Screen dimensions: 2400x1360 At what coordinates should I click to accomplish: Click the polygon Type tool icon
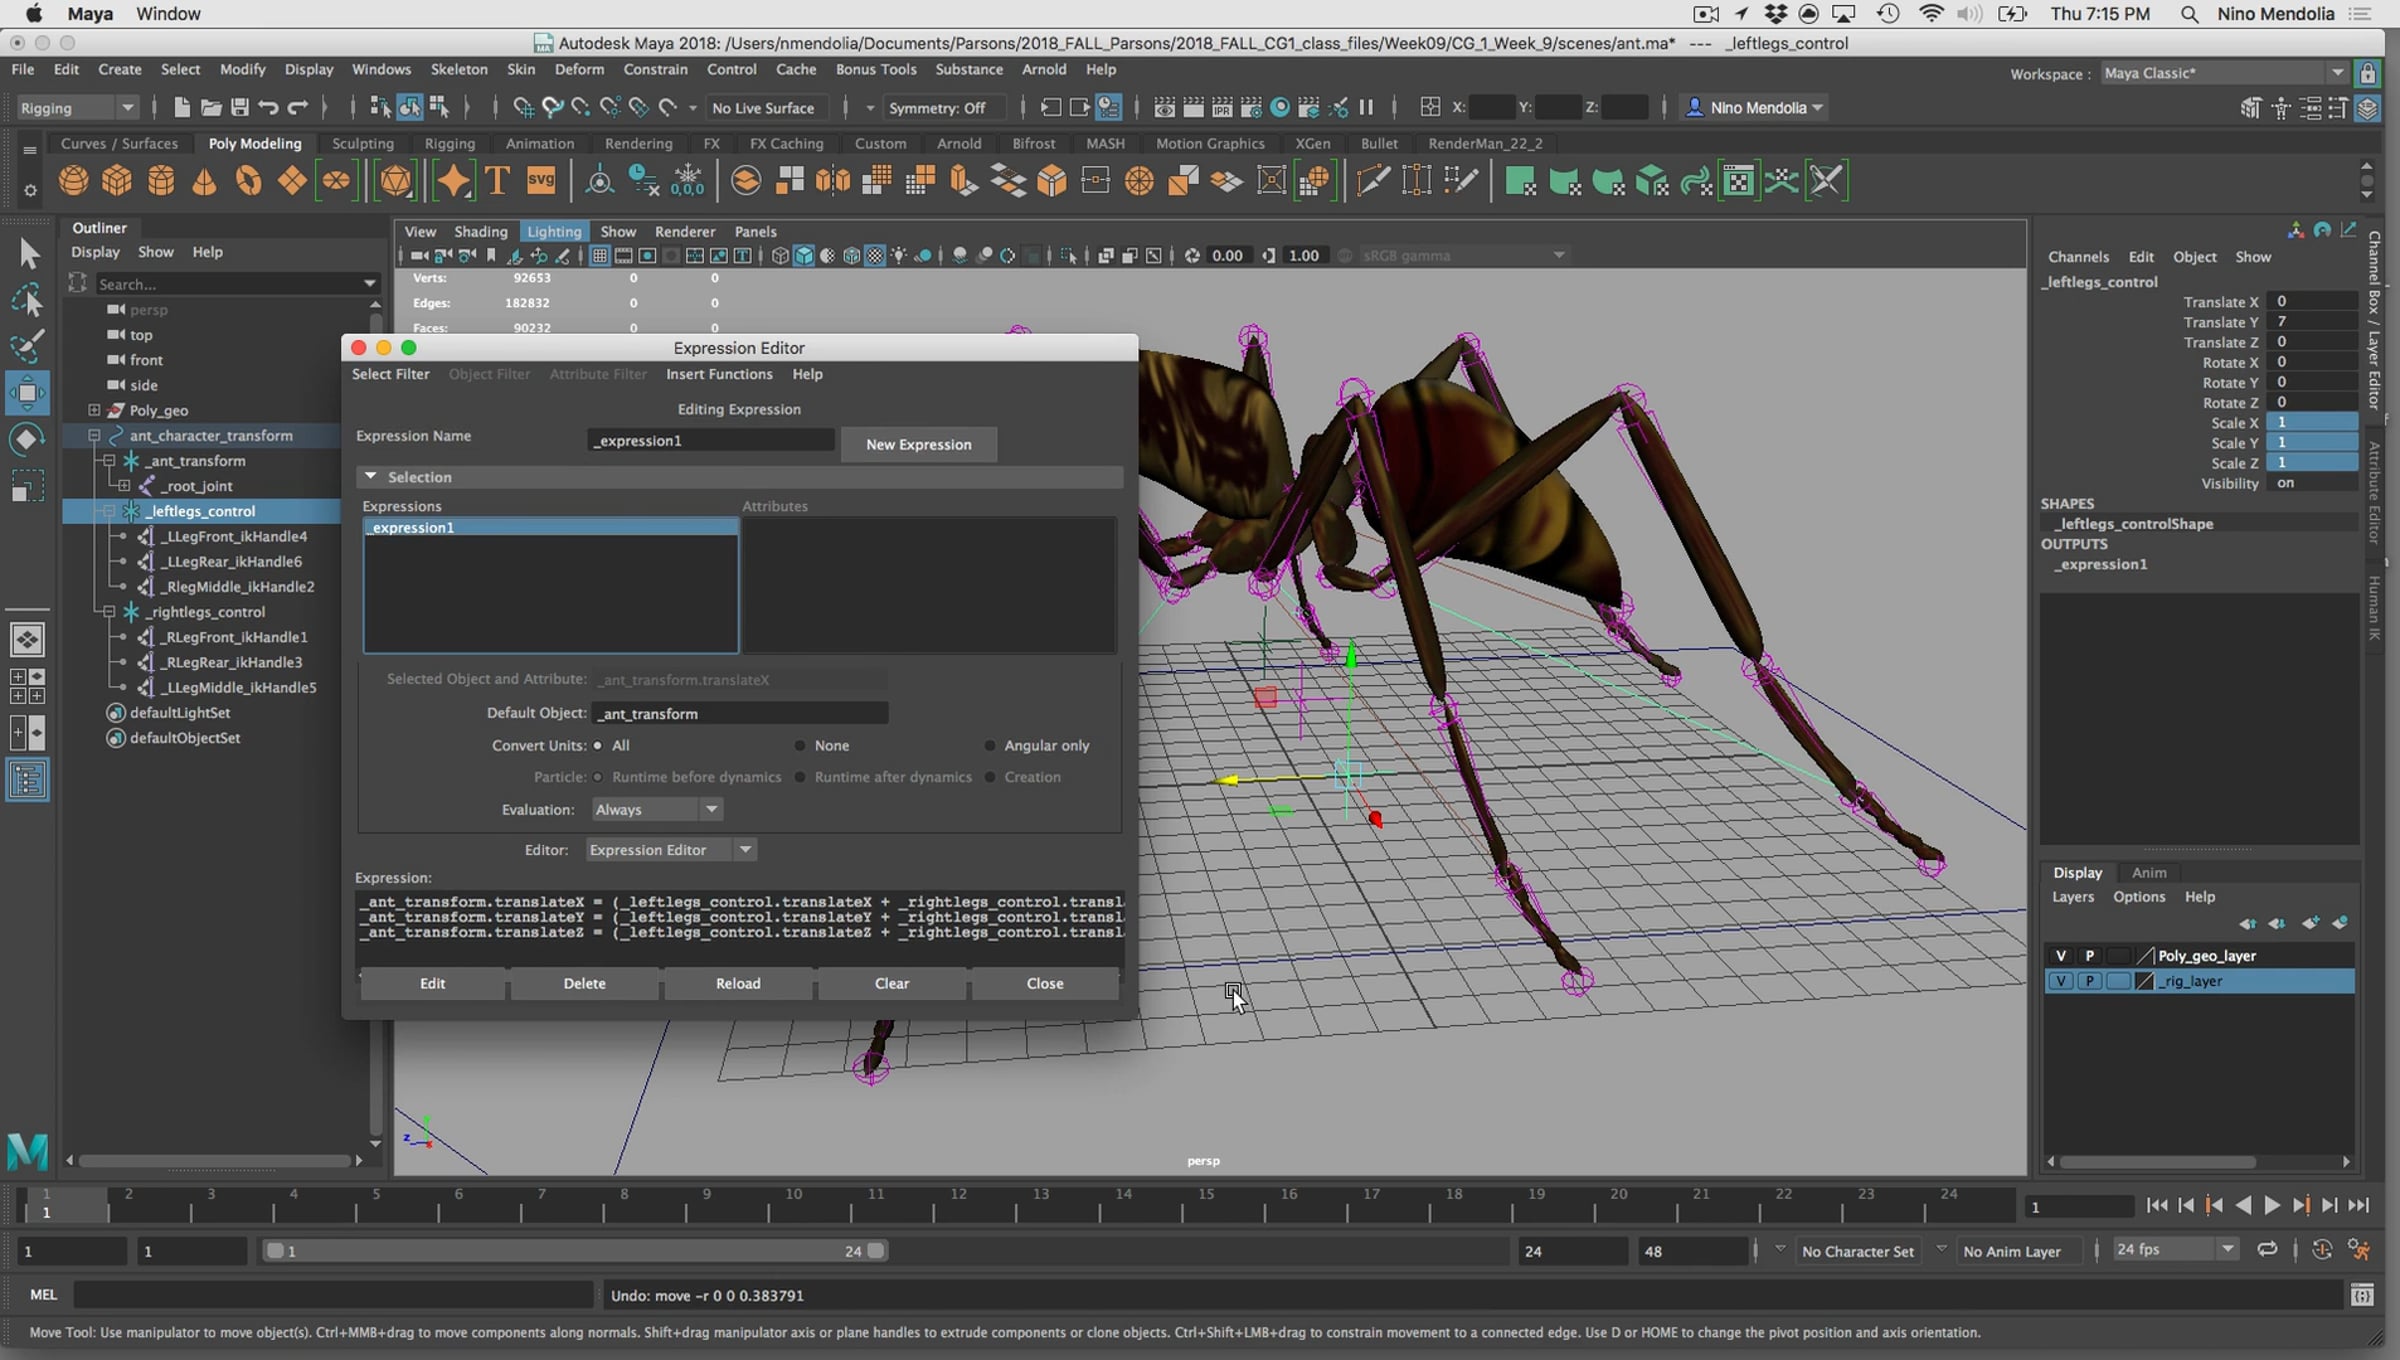pyautogui.click(x=497, y=181)
